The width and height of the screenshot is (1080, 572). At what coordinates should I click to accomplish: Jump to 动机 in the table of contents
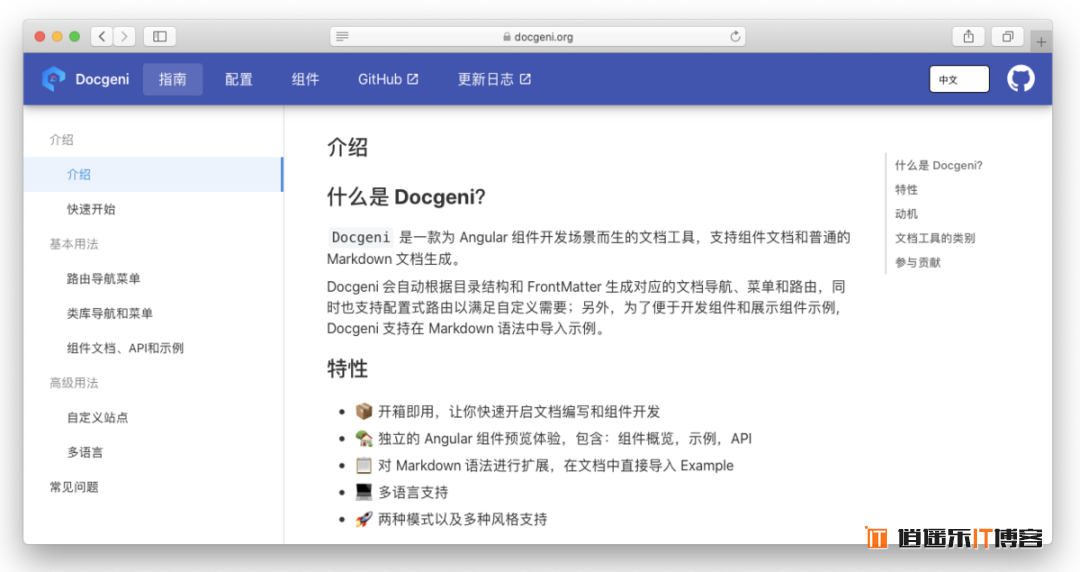[x=906, y=214]
